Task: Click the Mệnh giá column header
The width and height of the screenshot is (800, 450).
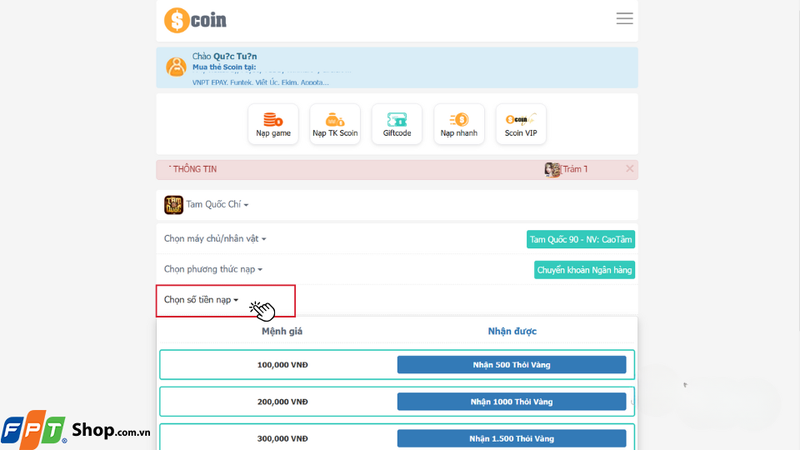Action: coord(282,331)
